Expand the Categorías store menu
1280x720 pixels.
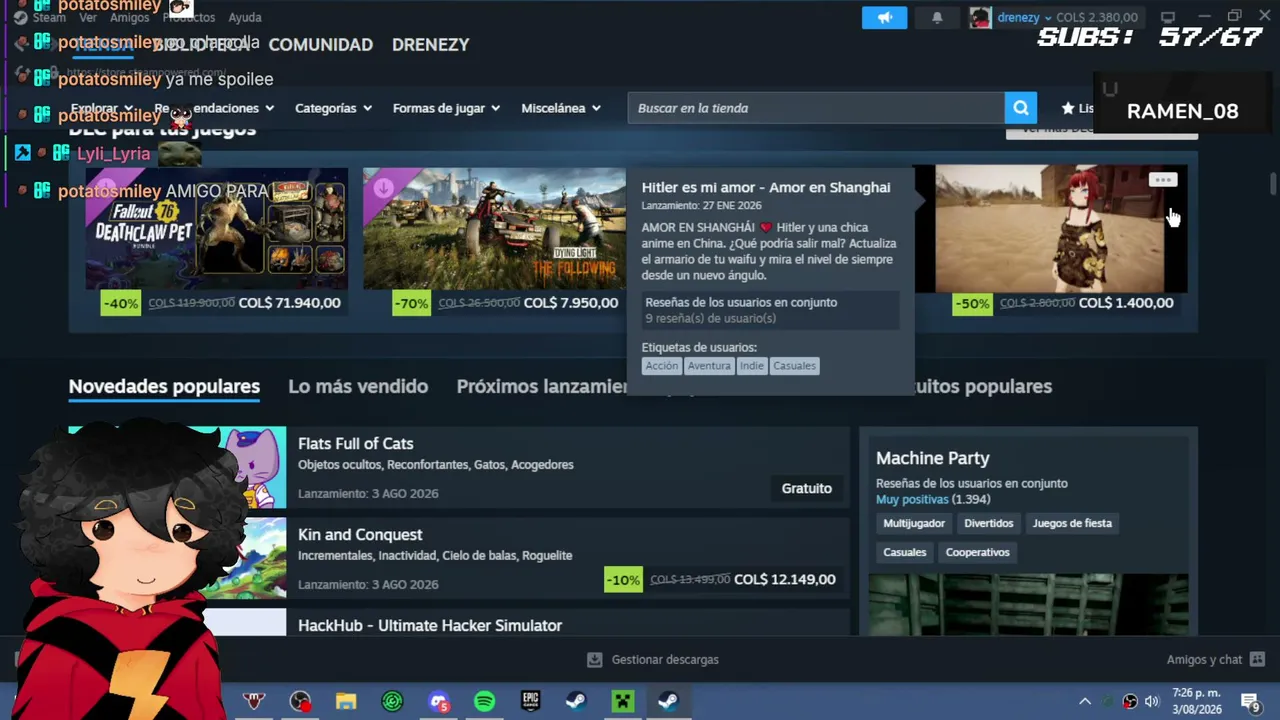[334, 108]
